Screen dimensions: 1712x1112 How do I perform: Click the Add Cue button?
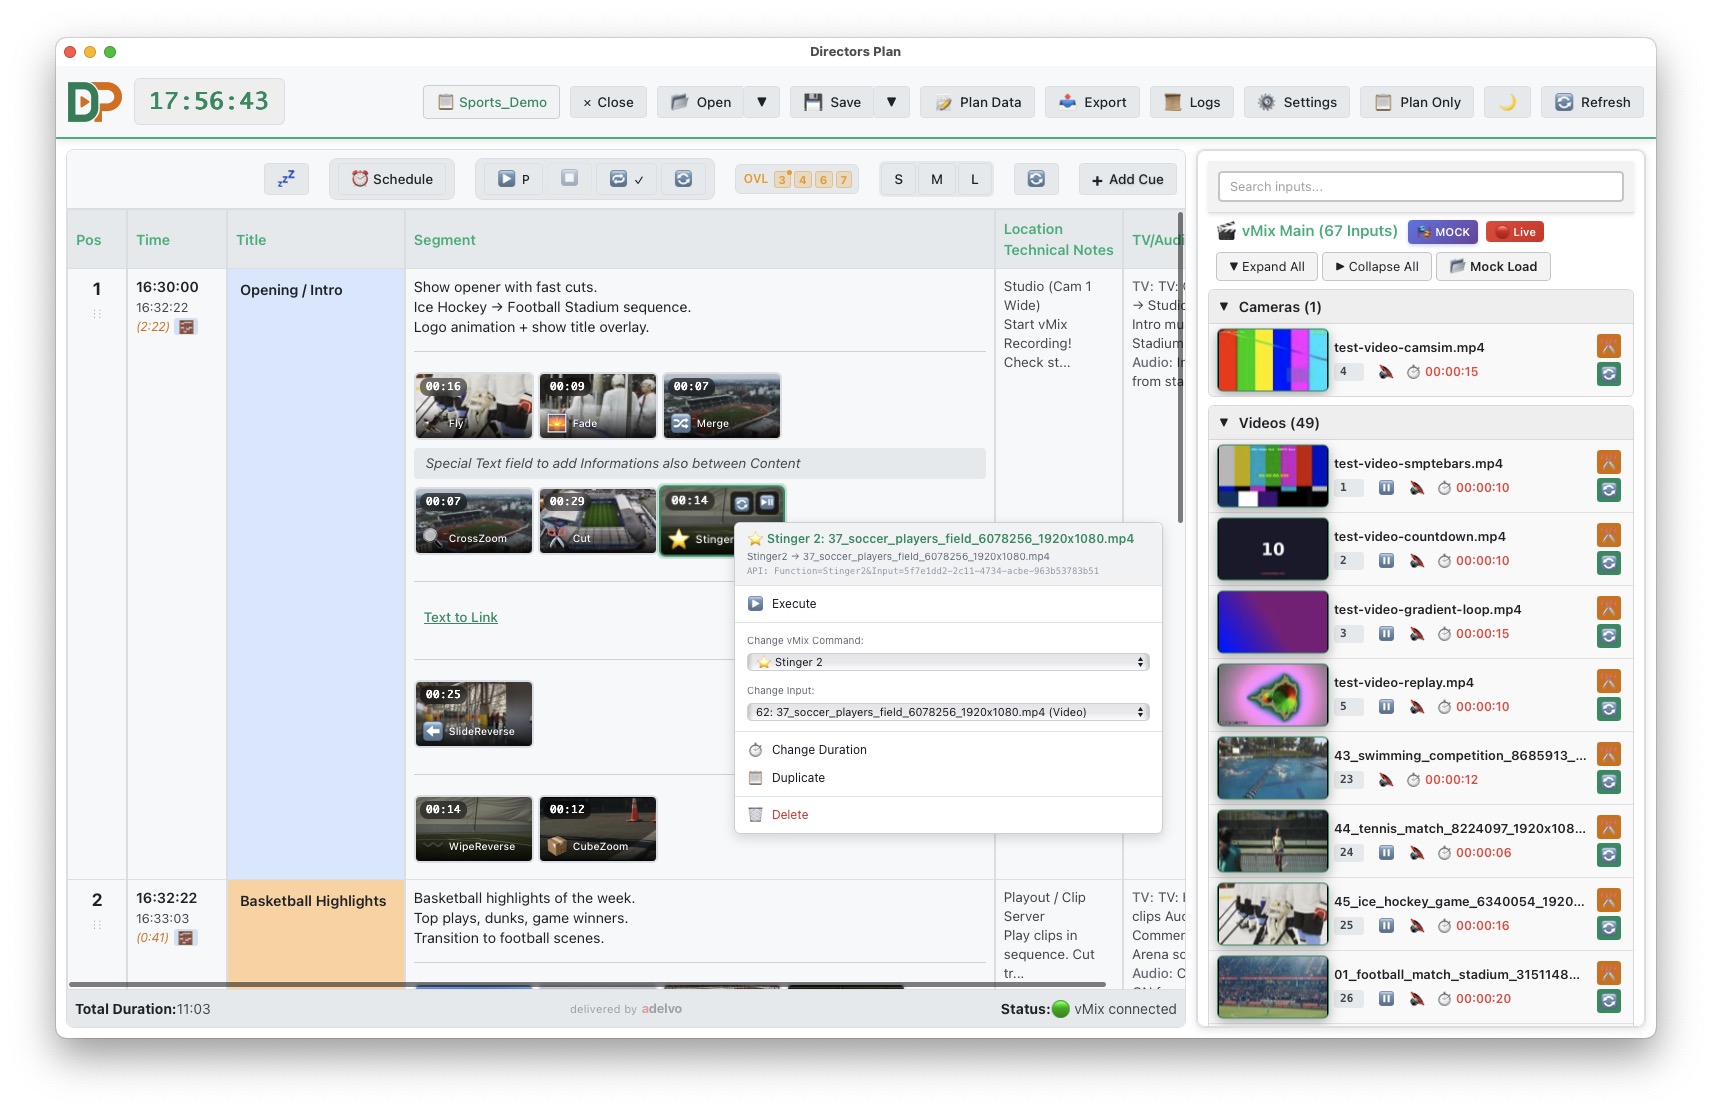[x=1127, y=179]
